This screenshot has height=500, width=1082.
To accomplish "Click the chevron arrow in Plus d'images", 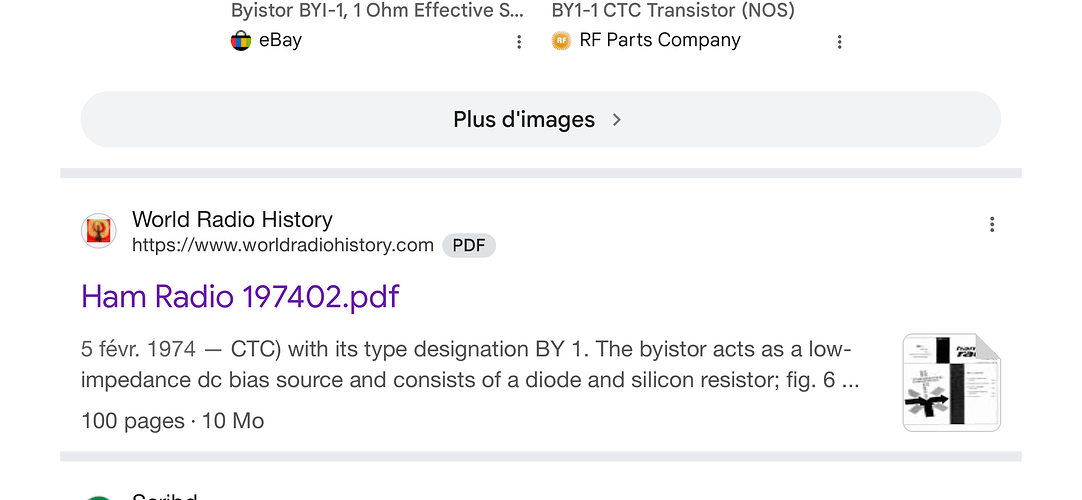I will coord(617,120).
